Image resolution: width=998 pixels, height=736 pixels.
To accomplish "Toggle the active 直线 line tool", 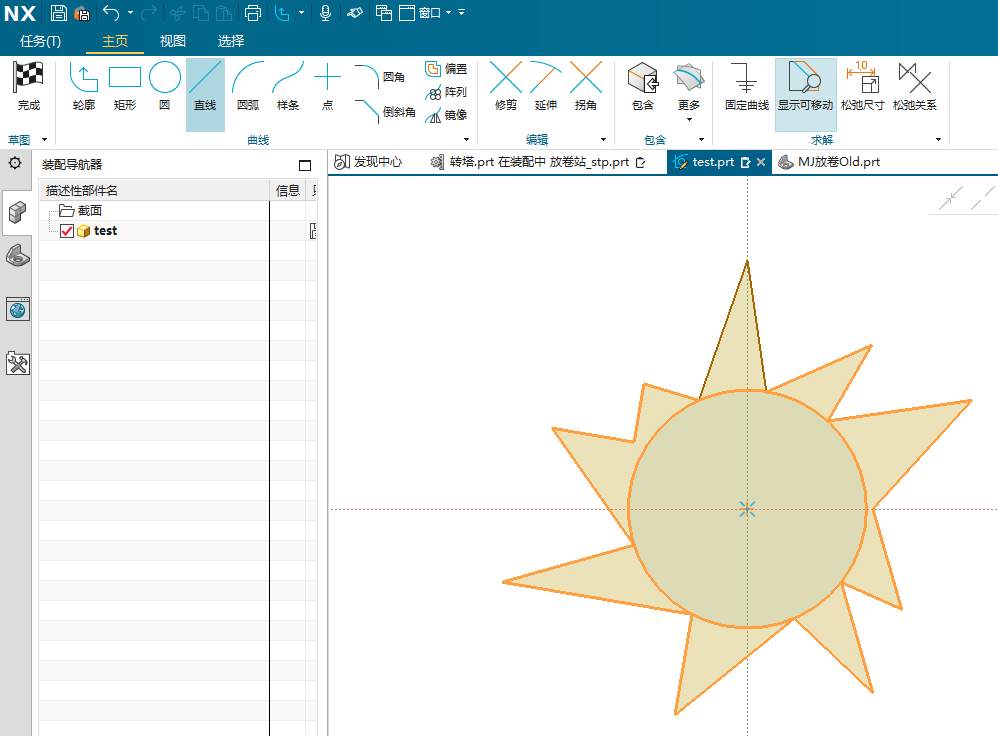I will (205, 87).
